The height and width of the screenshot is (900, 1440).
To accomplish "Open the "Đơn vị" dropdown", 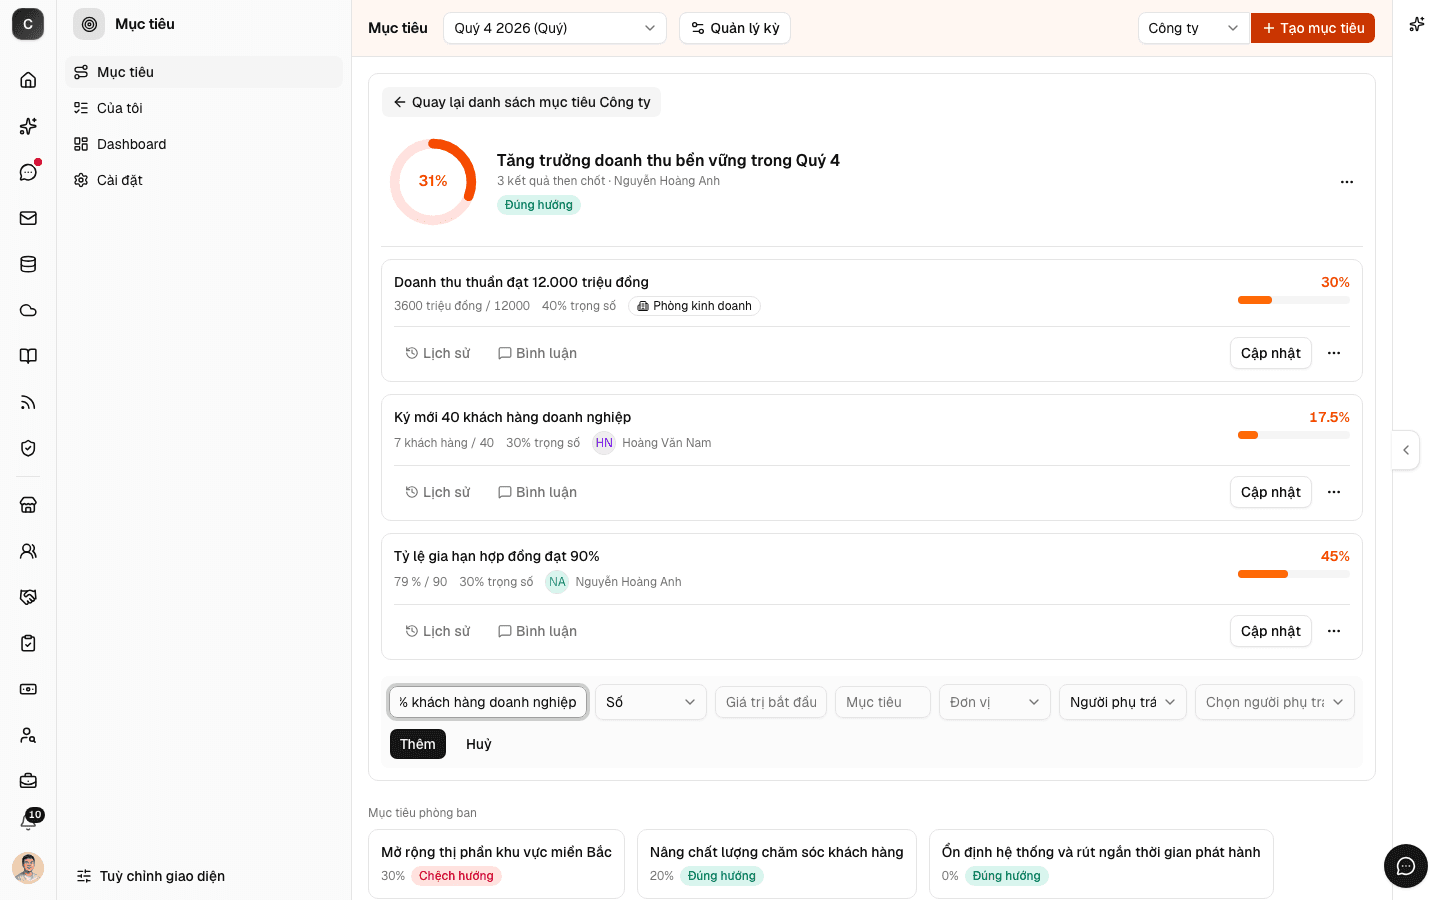I will pos(995,702).
